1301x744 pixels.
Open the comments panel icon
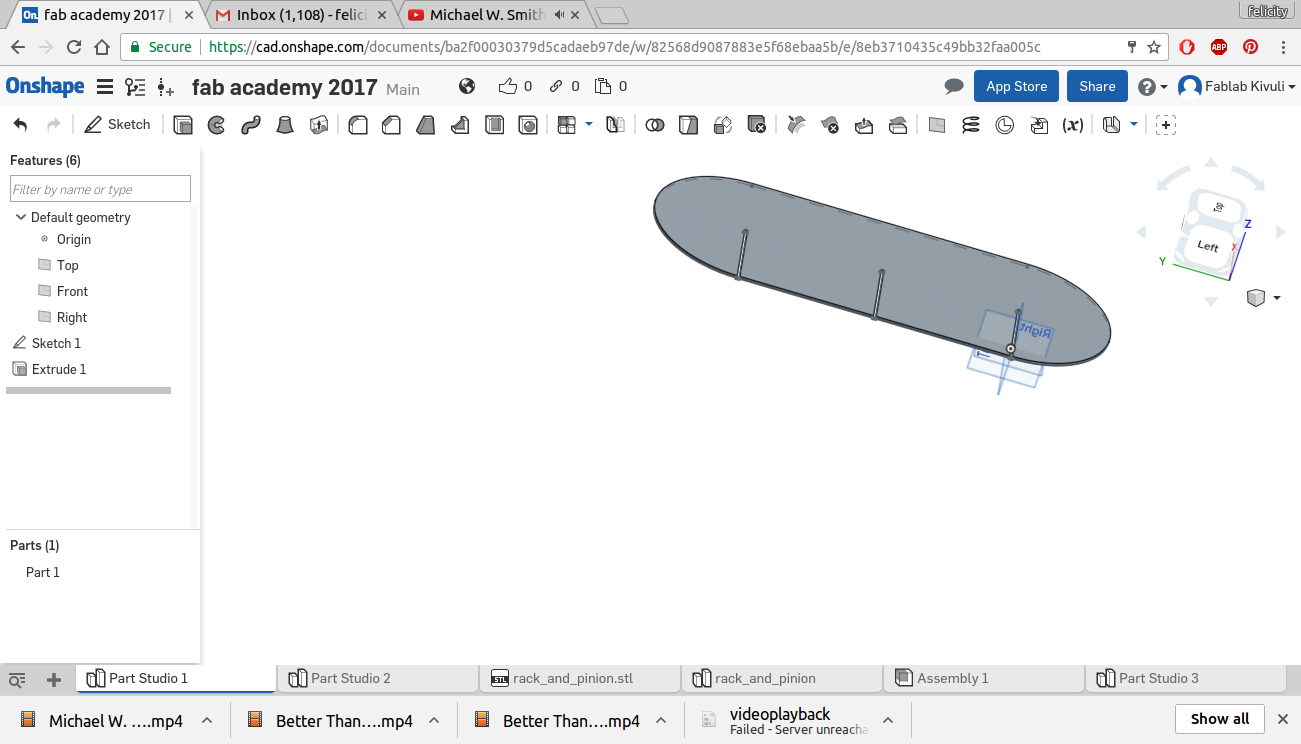click(x=954, y=87)
